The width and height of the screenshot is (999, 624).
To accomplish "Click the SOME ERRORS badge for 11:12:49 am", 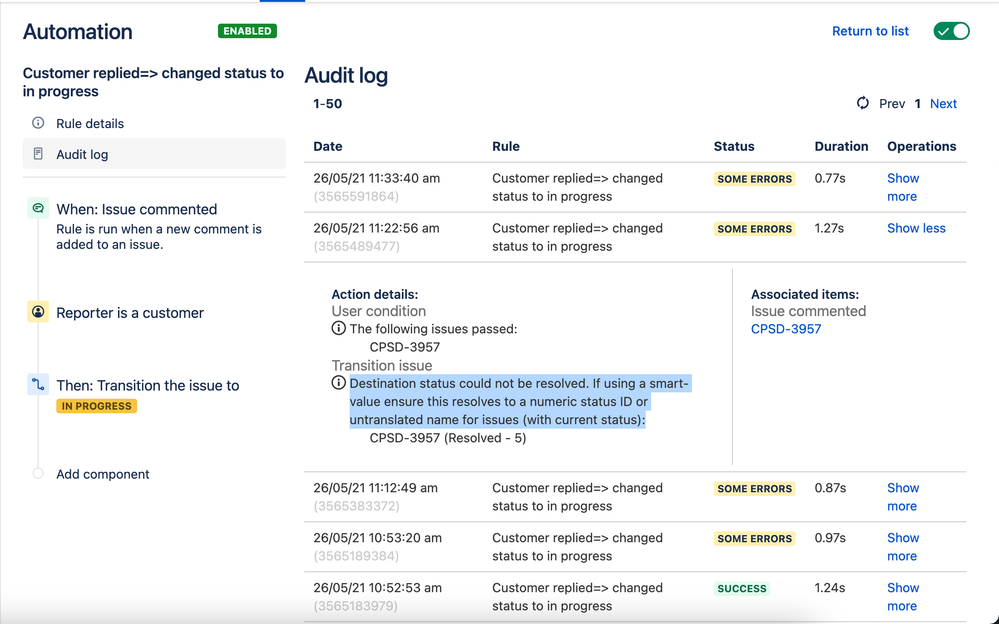I will 754,489.
